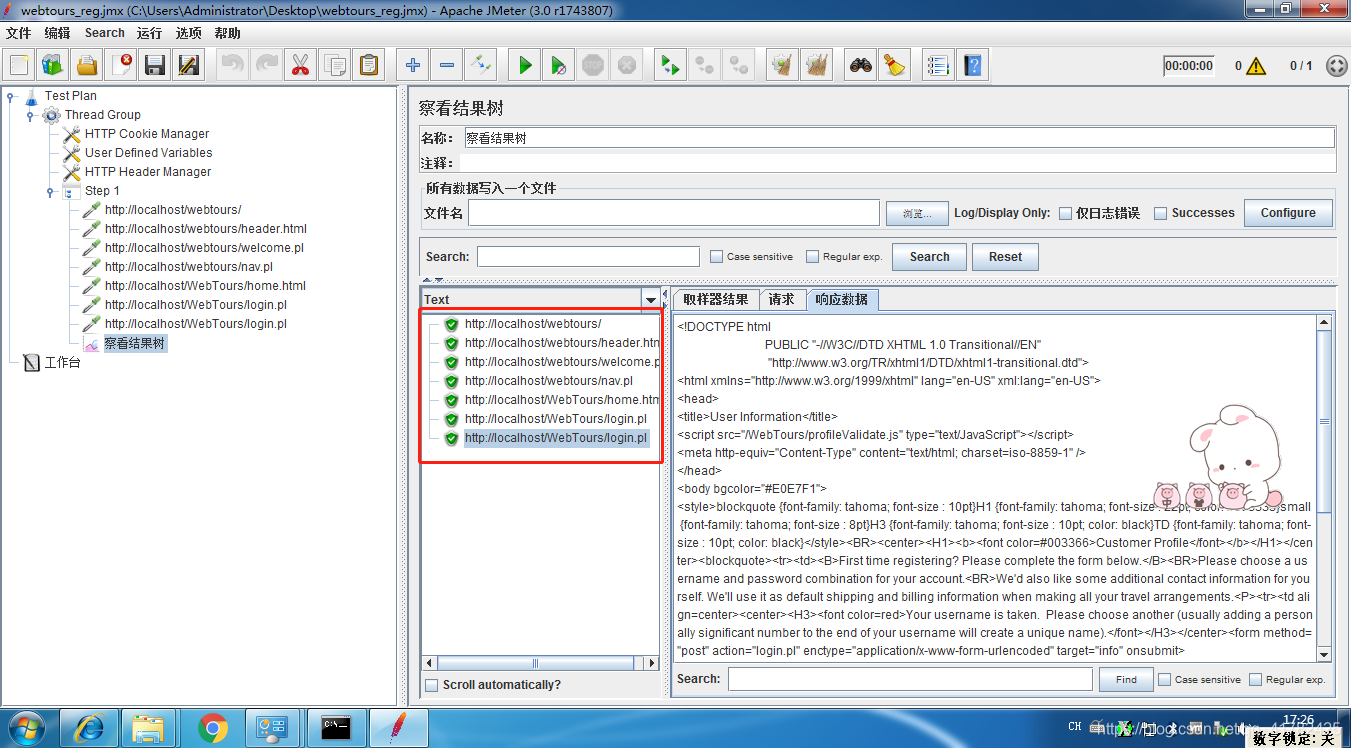The image size is (1351, 748).
Task: Create a new test plan with New icon
Action: [19, 66]
